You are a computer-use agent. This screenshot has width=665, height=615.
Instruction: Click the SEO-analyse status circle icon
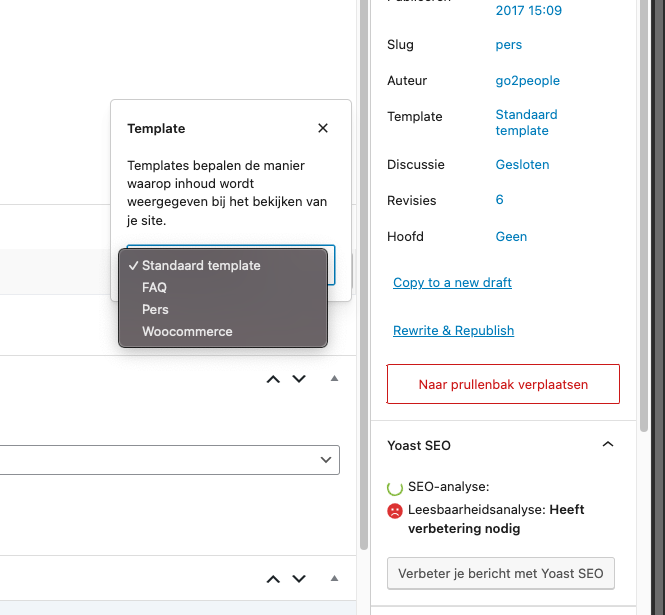pos(396,488)
